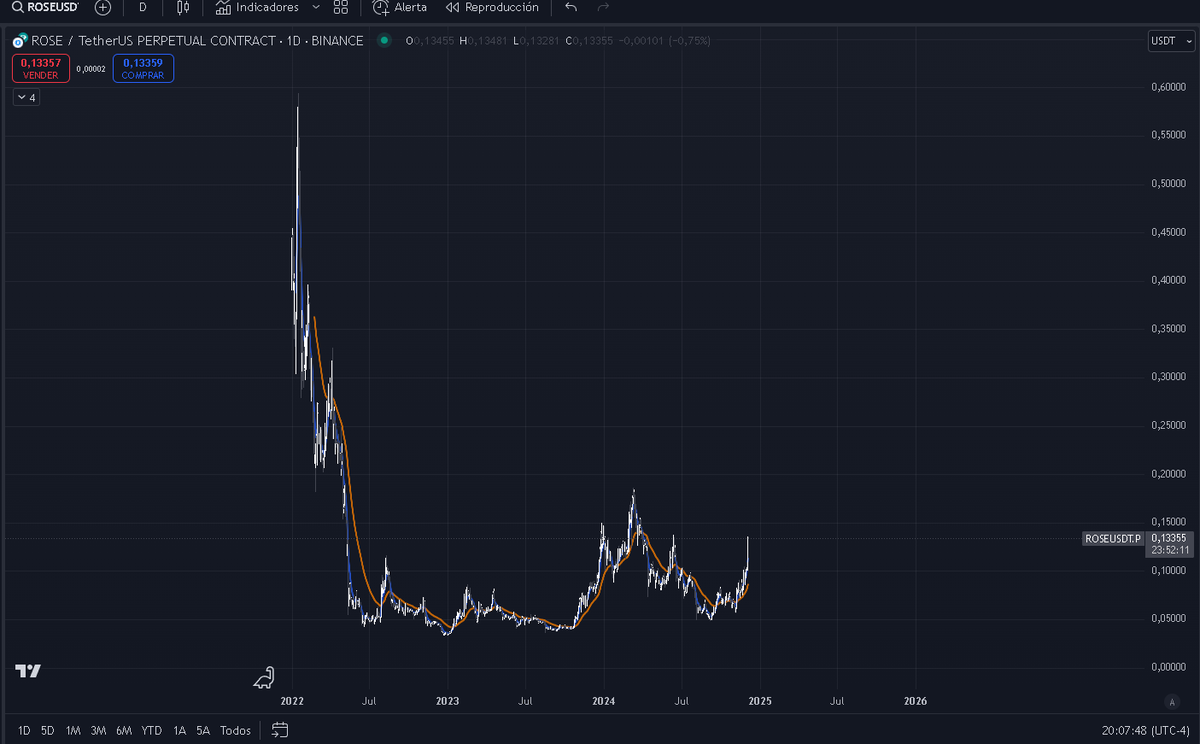Select the multi-chart layout grid icon

340,8
